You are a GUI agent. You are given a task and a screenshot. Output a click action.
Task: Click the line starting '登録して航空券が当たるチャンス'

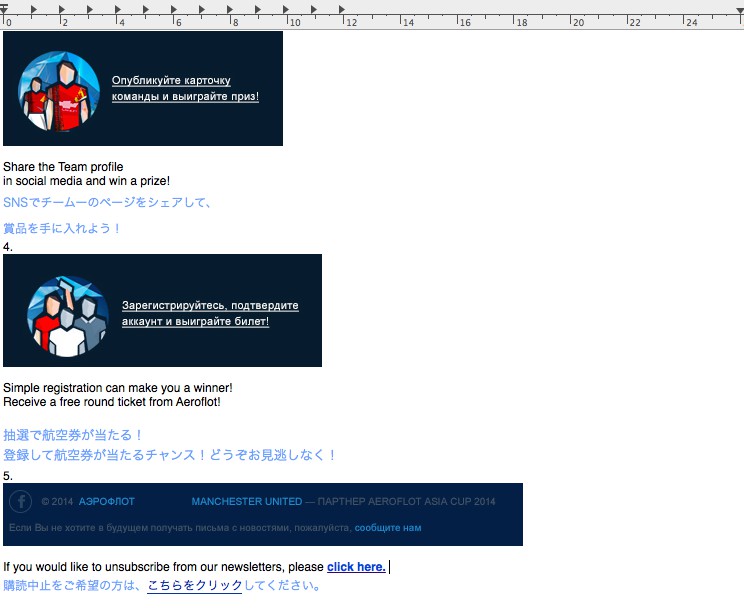170,455
